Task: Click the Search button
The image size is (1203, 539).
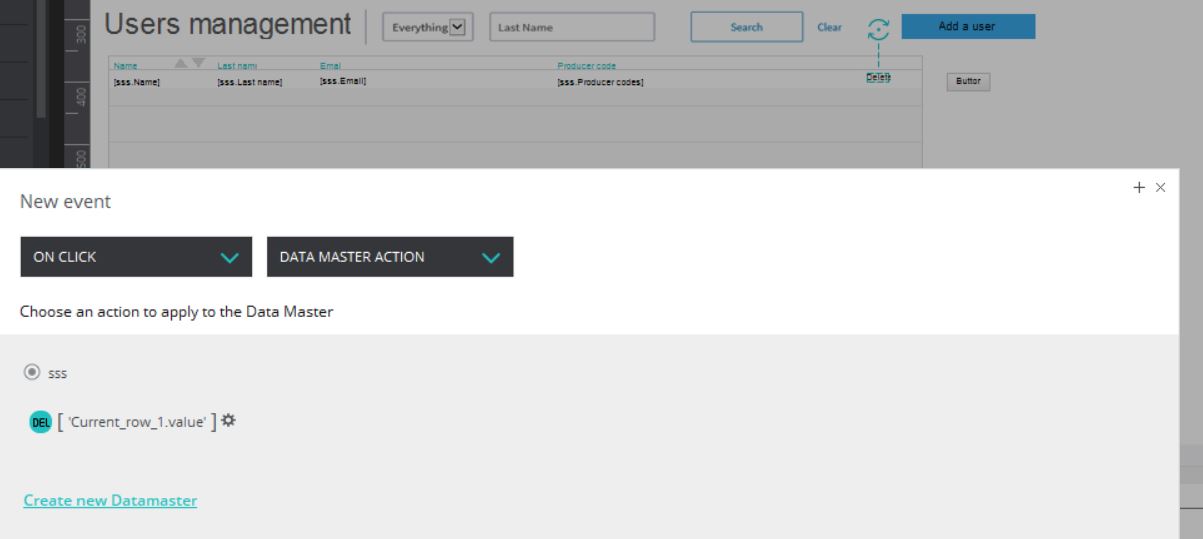Action: click(x=746, y=27)
